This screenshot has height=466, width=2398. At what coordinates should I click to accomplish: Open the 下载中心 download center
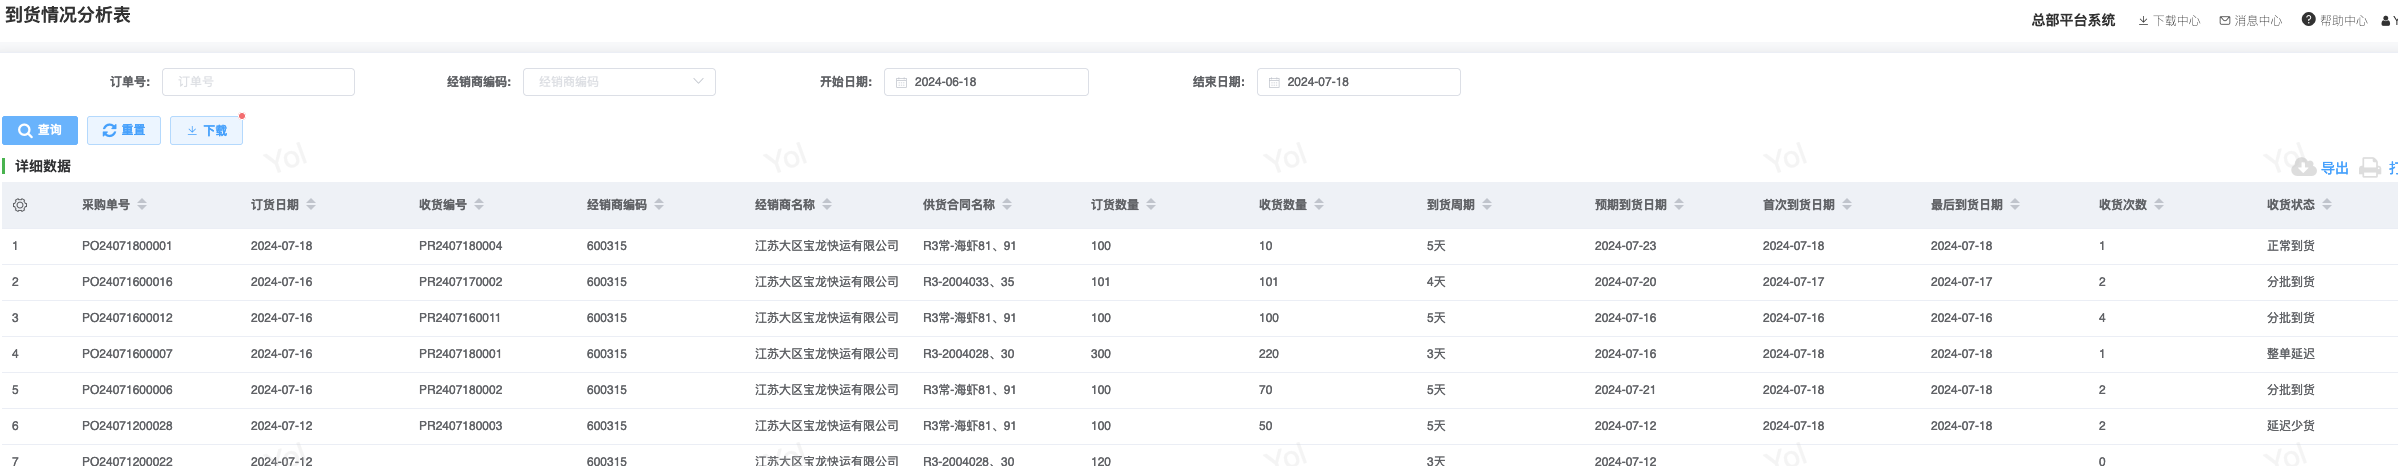tap(2169, 20)
